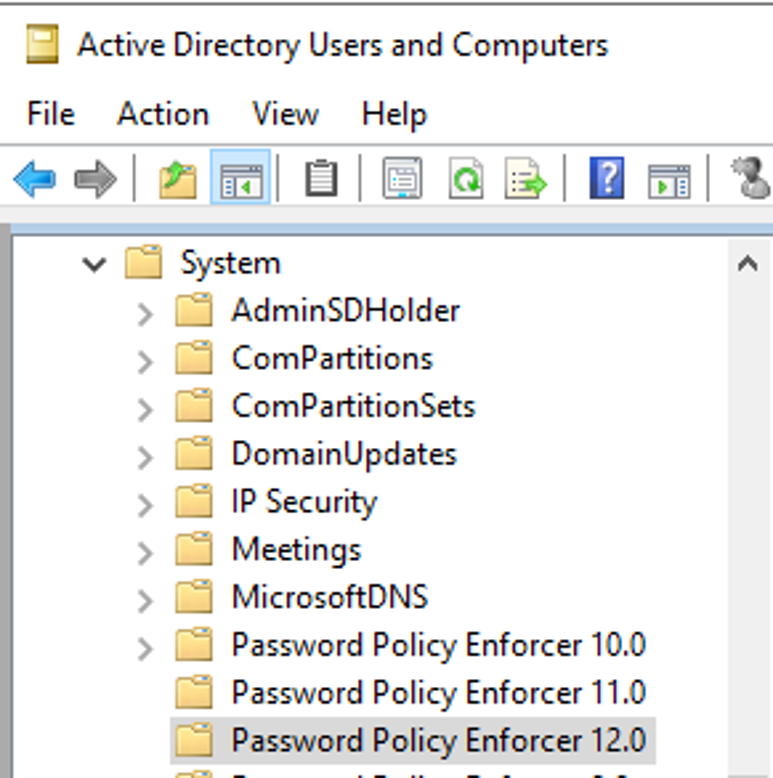The image size is (773, 778).
Task: Click the IP Security folder icon
Action: coord(194,501)
